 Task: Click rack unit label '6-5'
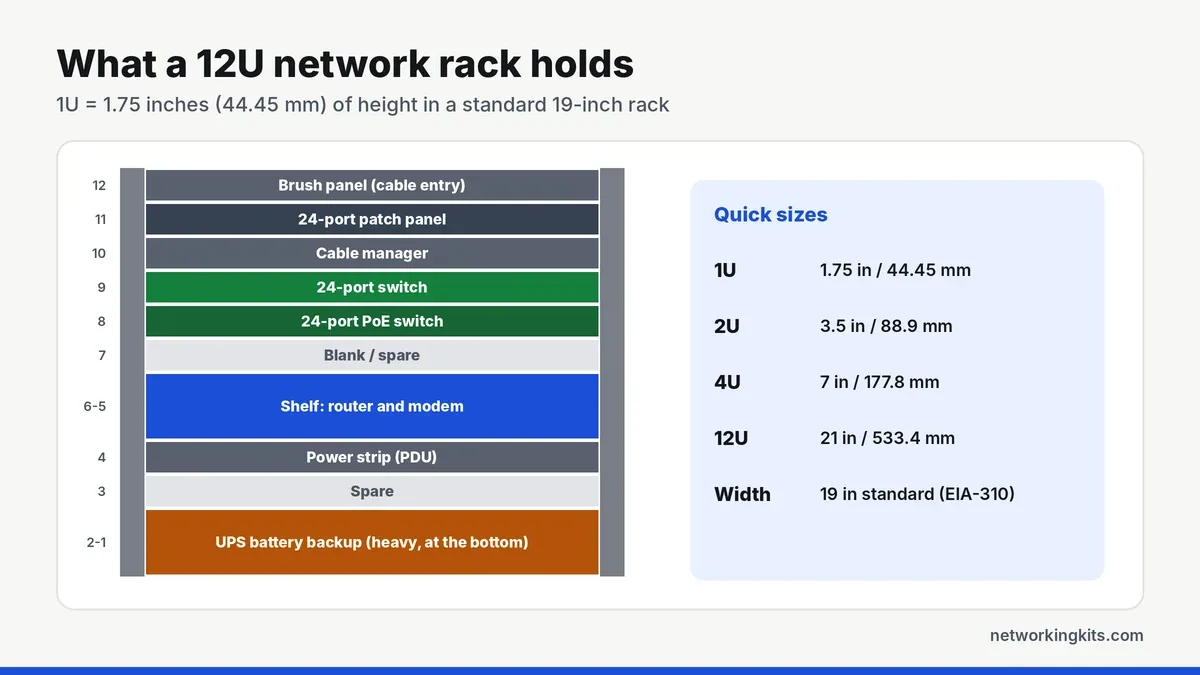(x=95, y=406)
